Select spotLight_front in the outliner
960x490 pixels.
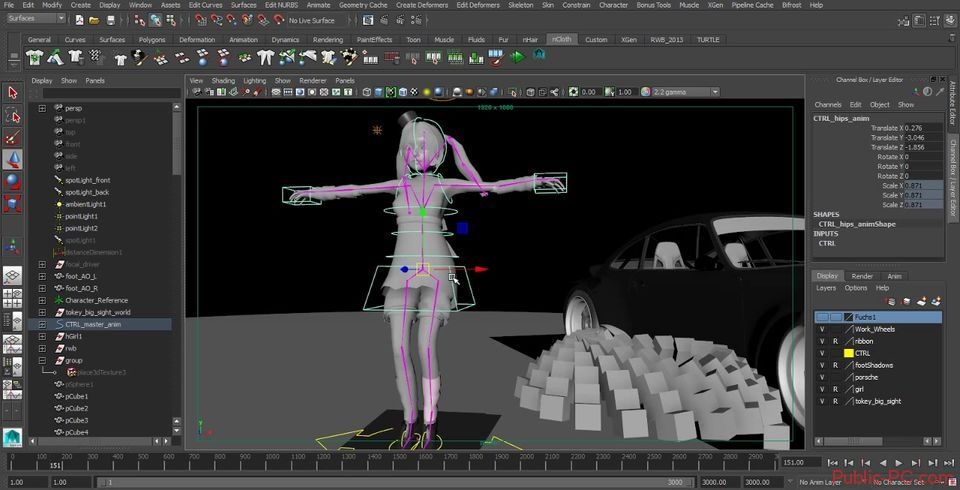tap(87, 180)
